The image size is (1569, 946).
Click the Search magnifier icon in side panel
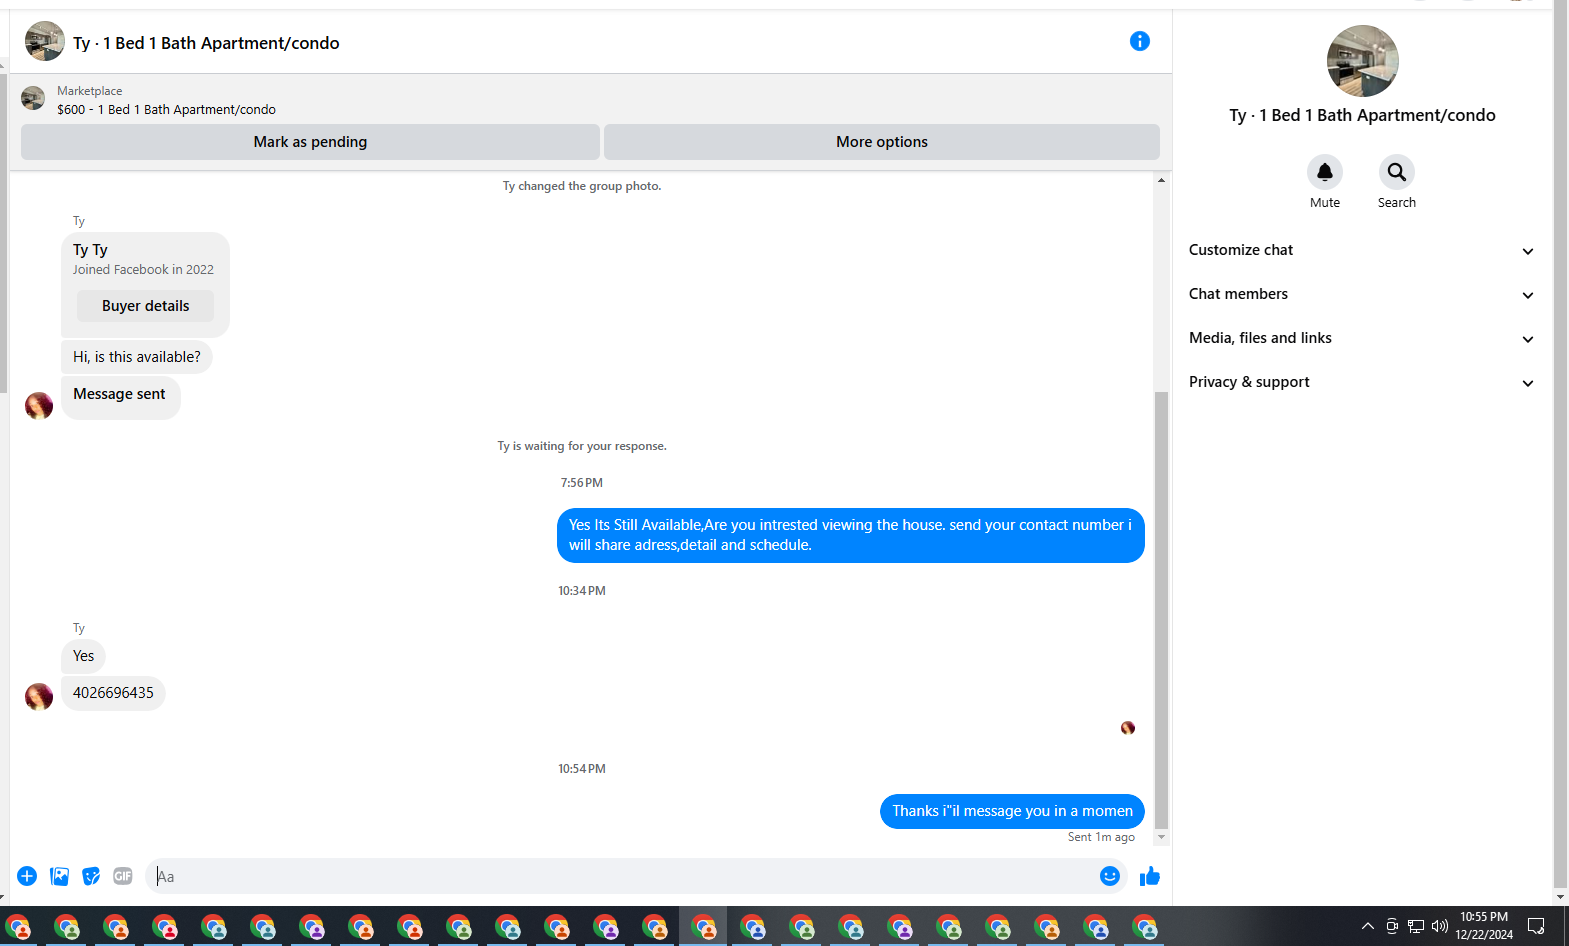(x=1397, y=172)
